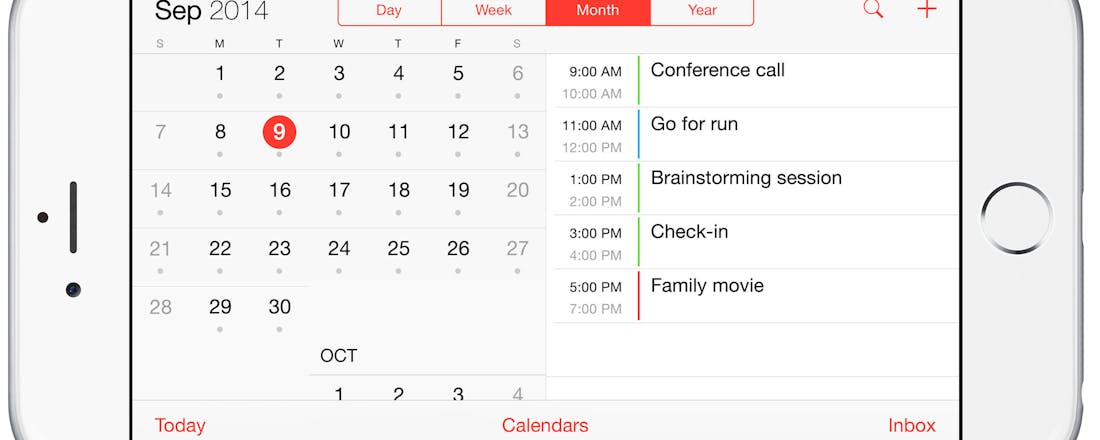1100x440 pixels.
Task: Switch to Day view tab
Action: click(x=389, y=10)
